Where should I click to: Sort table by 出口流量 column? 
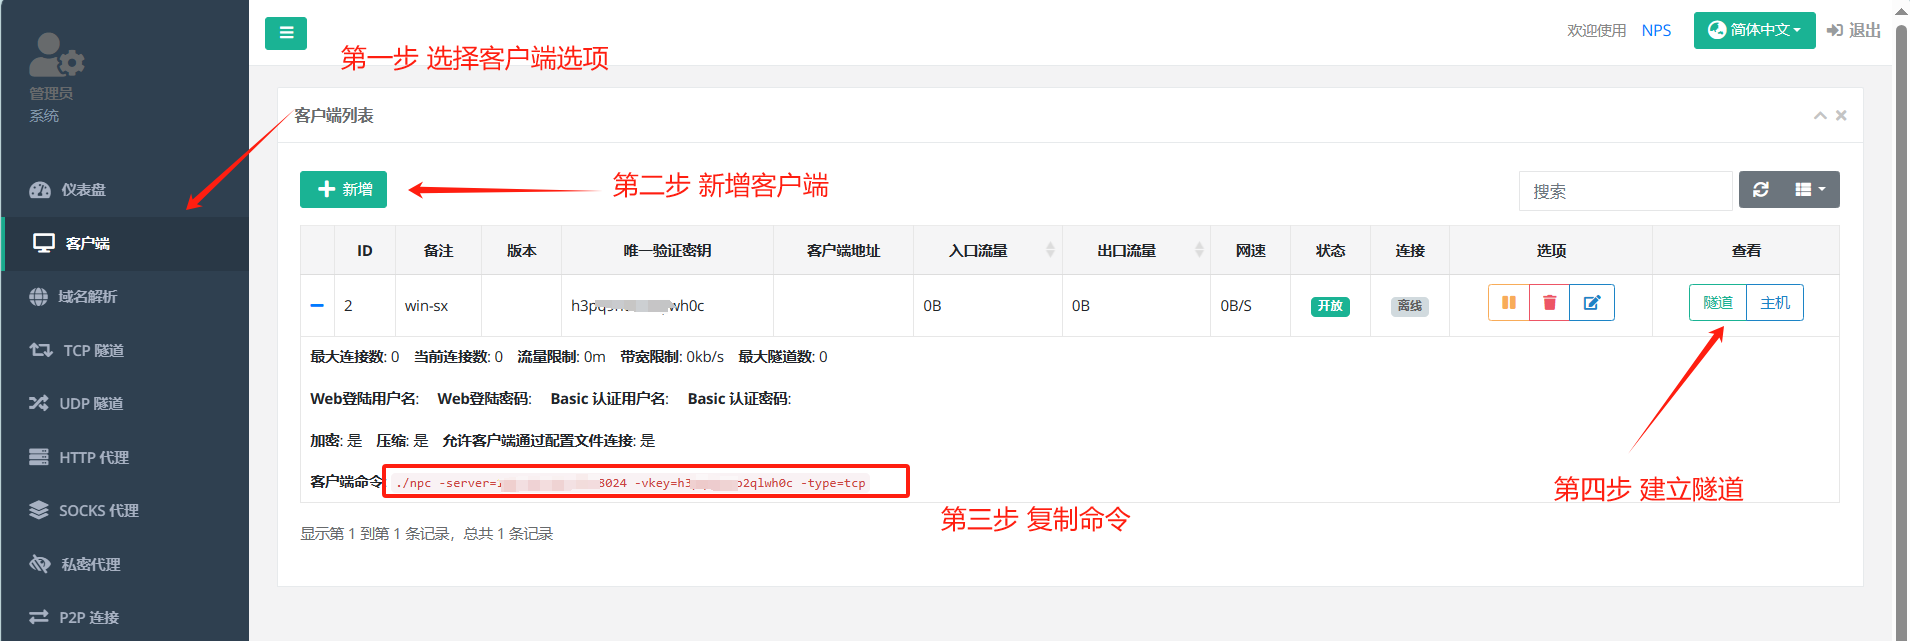[1136, 250]
